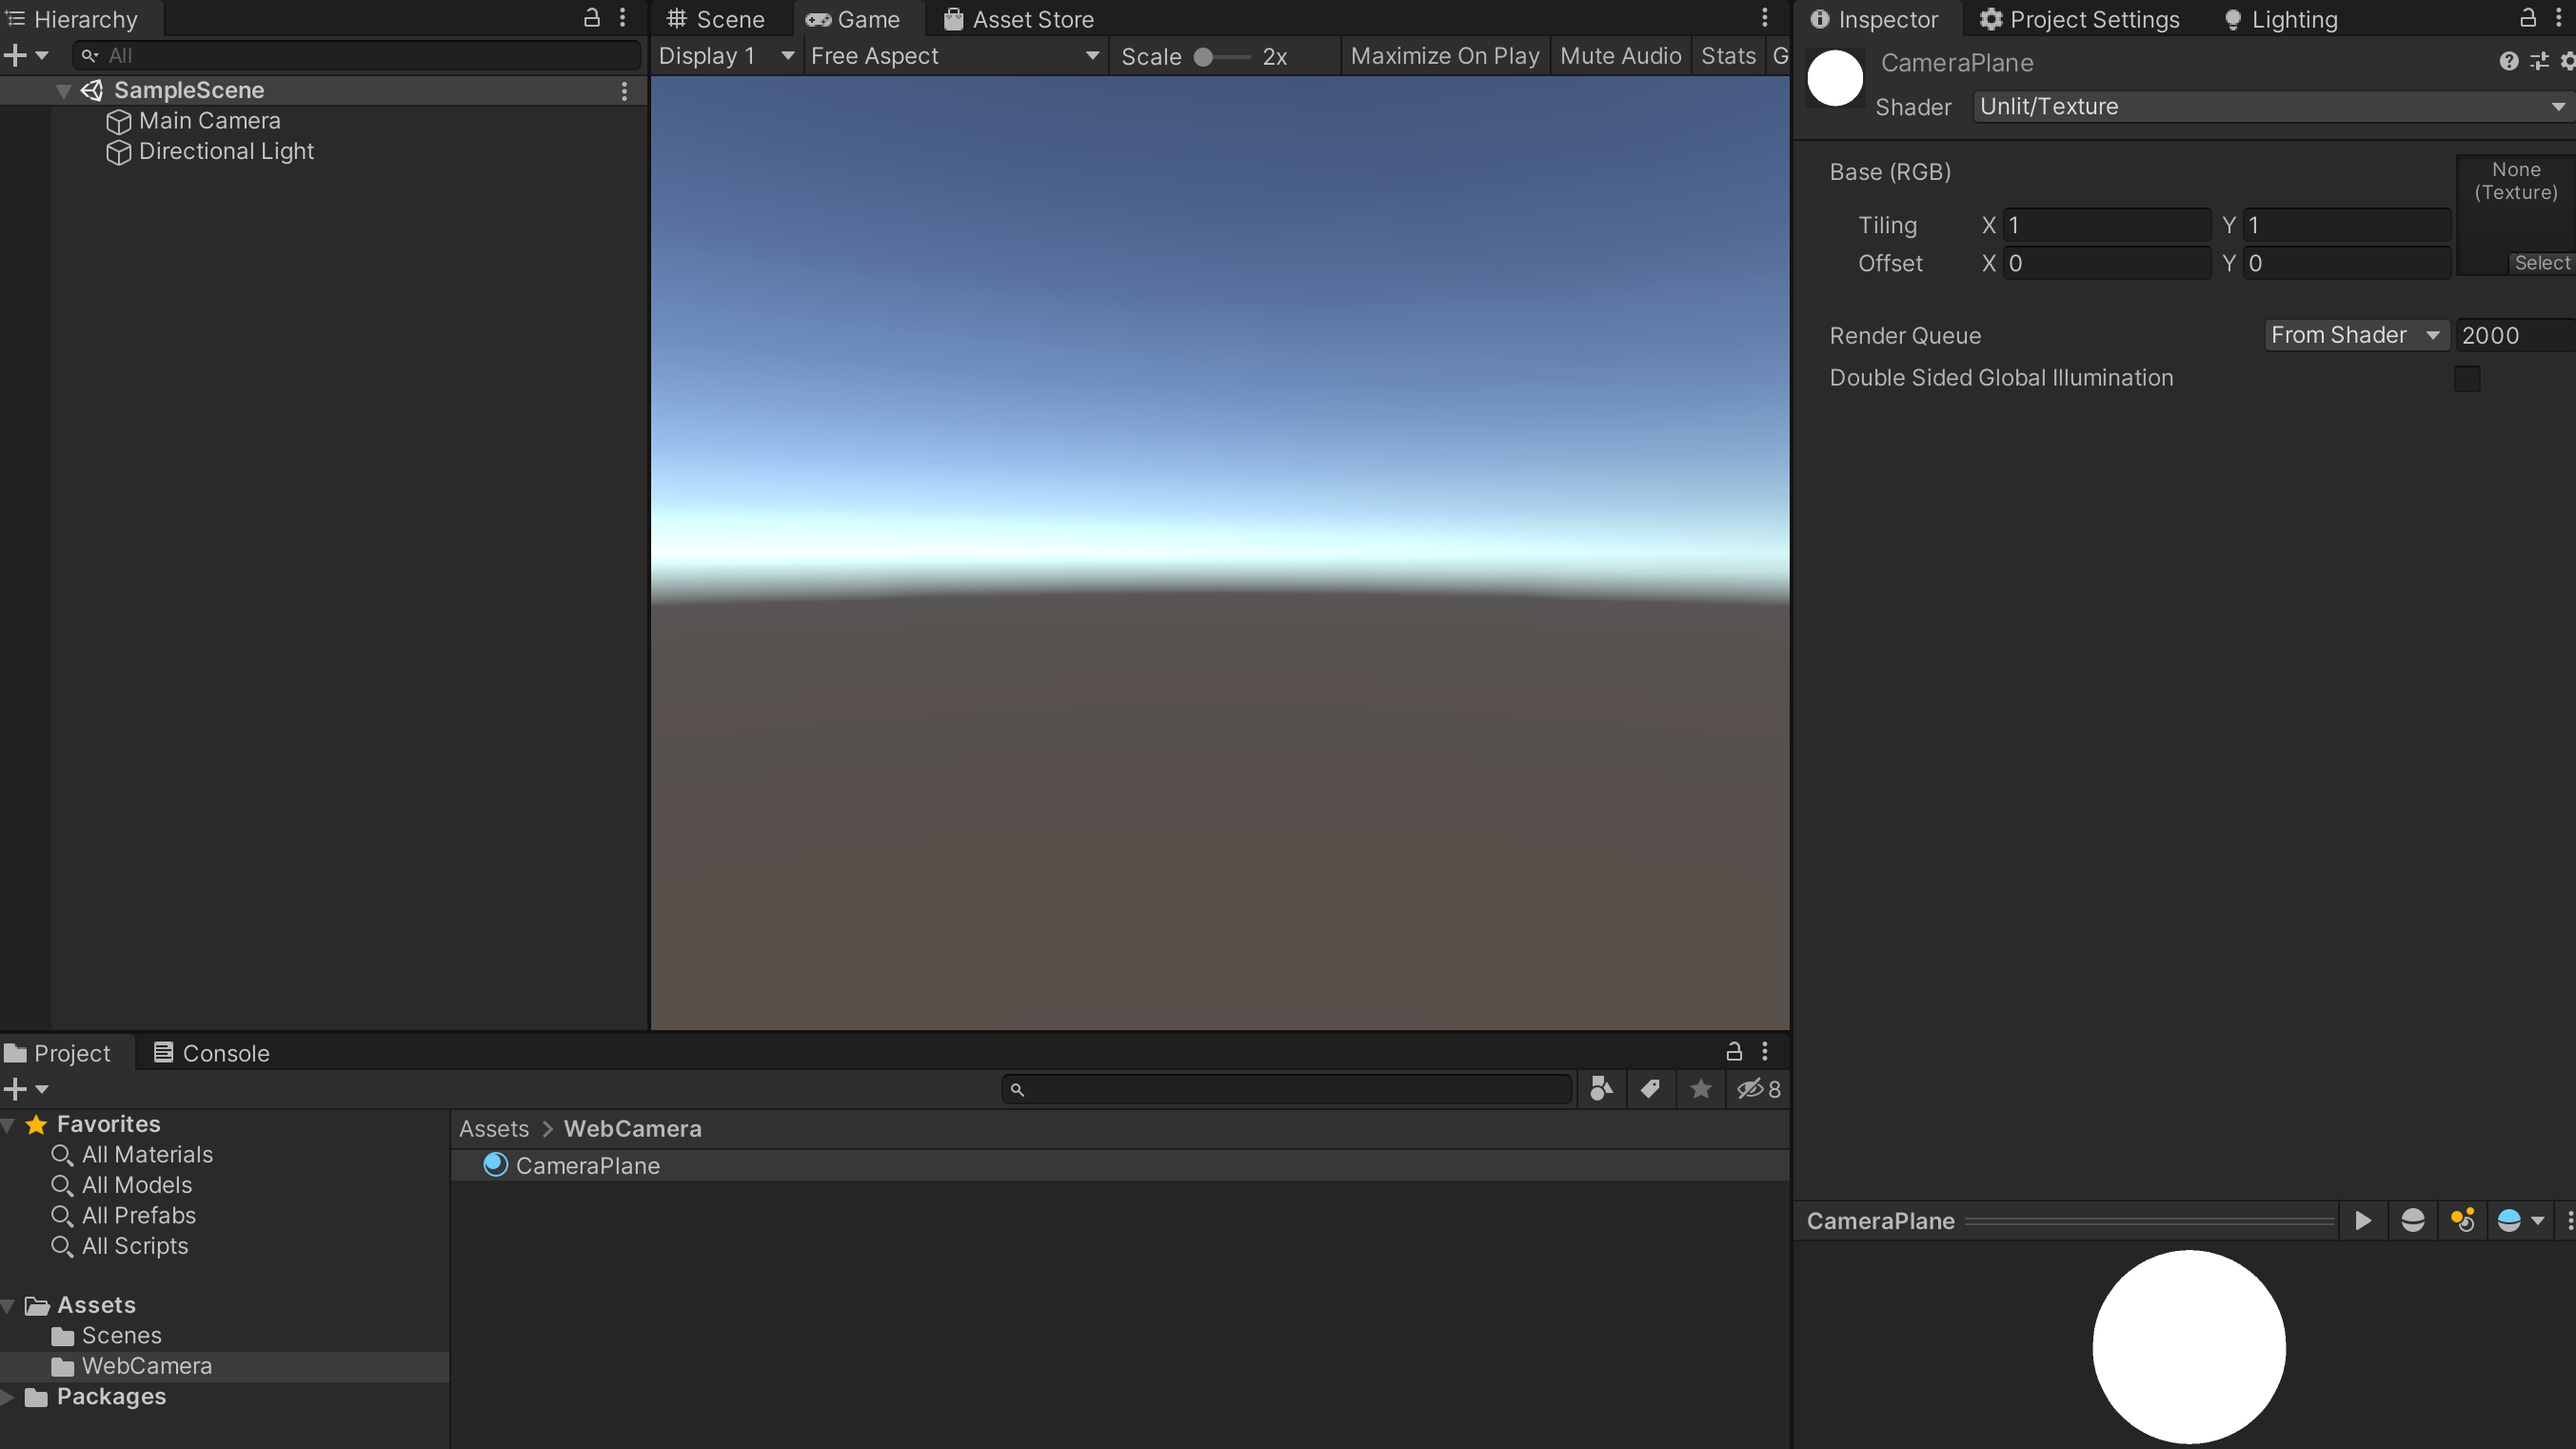Enable Double Sided Global Illumination checkbox
The height and width of the screenshot is (1449, 2576).
[2466, 378]
